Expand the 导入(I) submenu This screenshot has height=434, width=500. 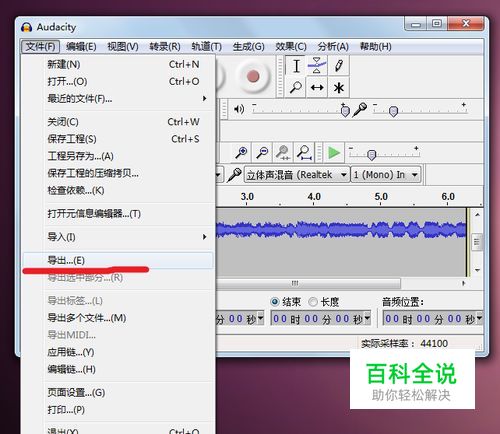(x=118, y=237)
